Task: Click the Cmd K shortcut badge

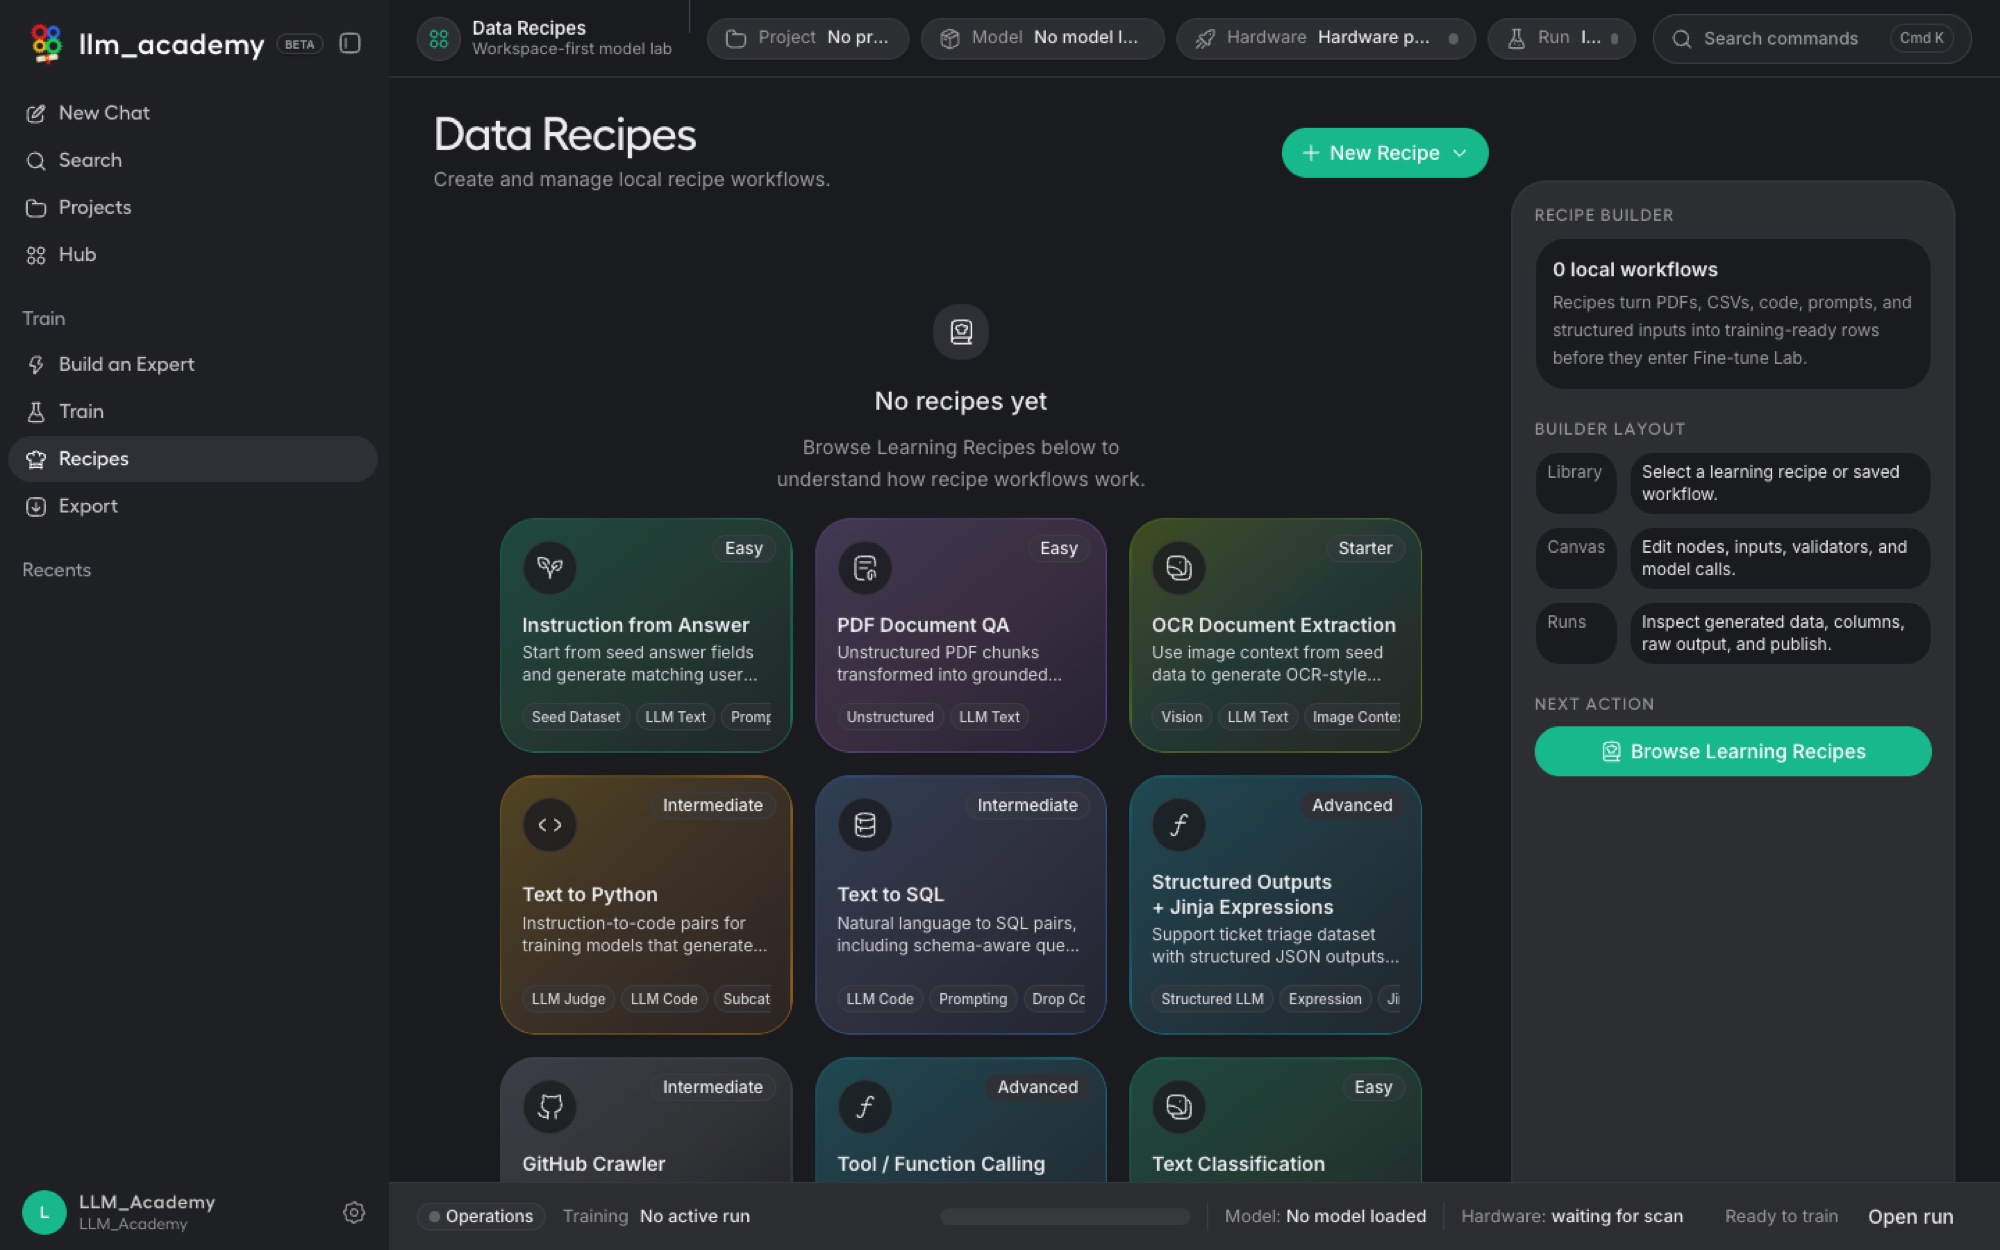Action: [1921, 39]
